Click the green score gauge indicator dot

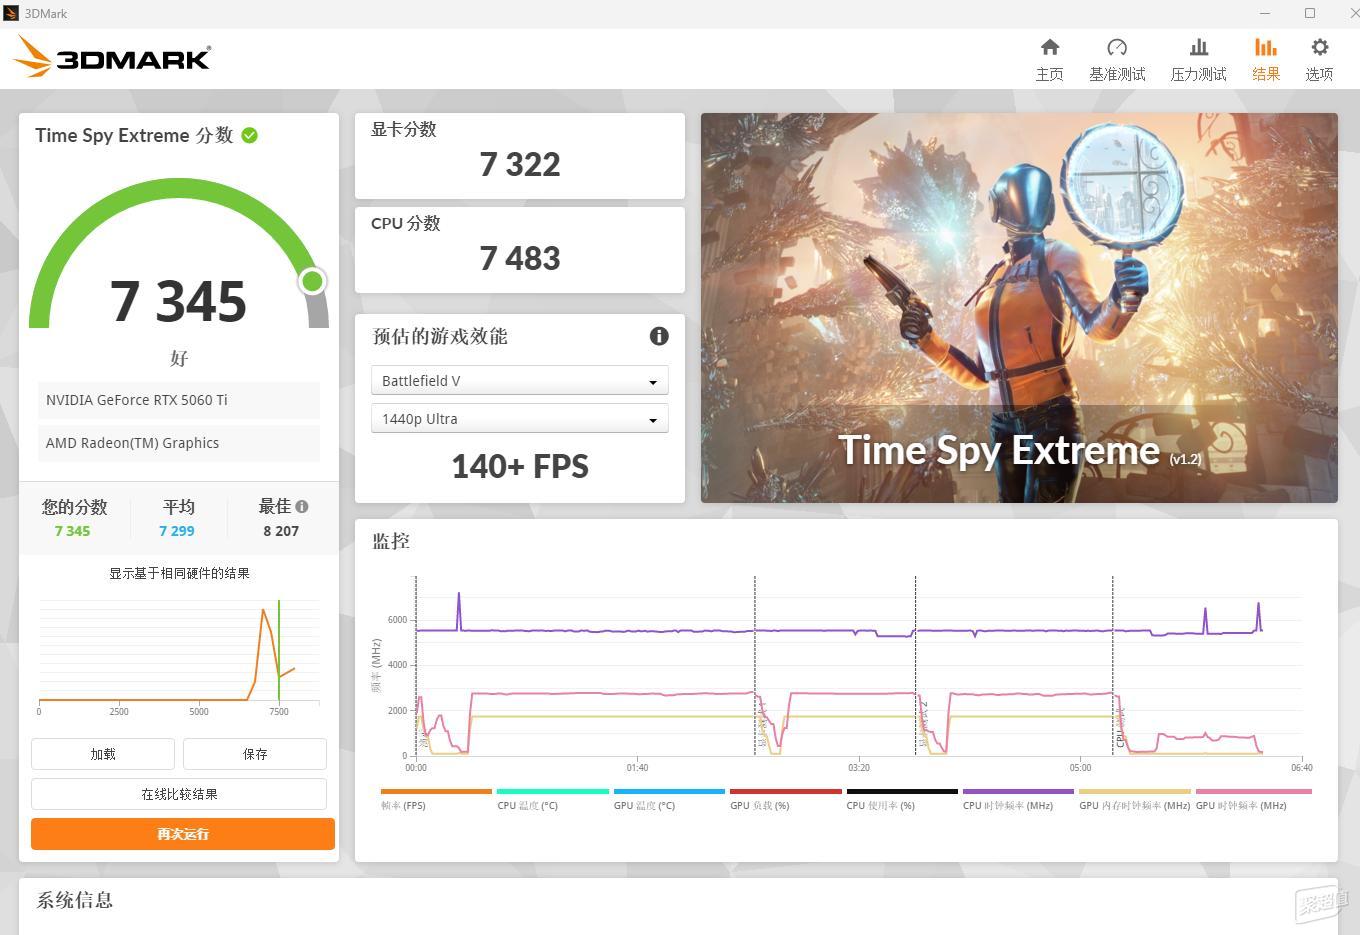(312, 281)
